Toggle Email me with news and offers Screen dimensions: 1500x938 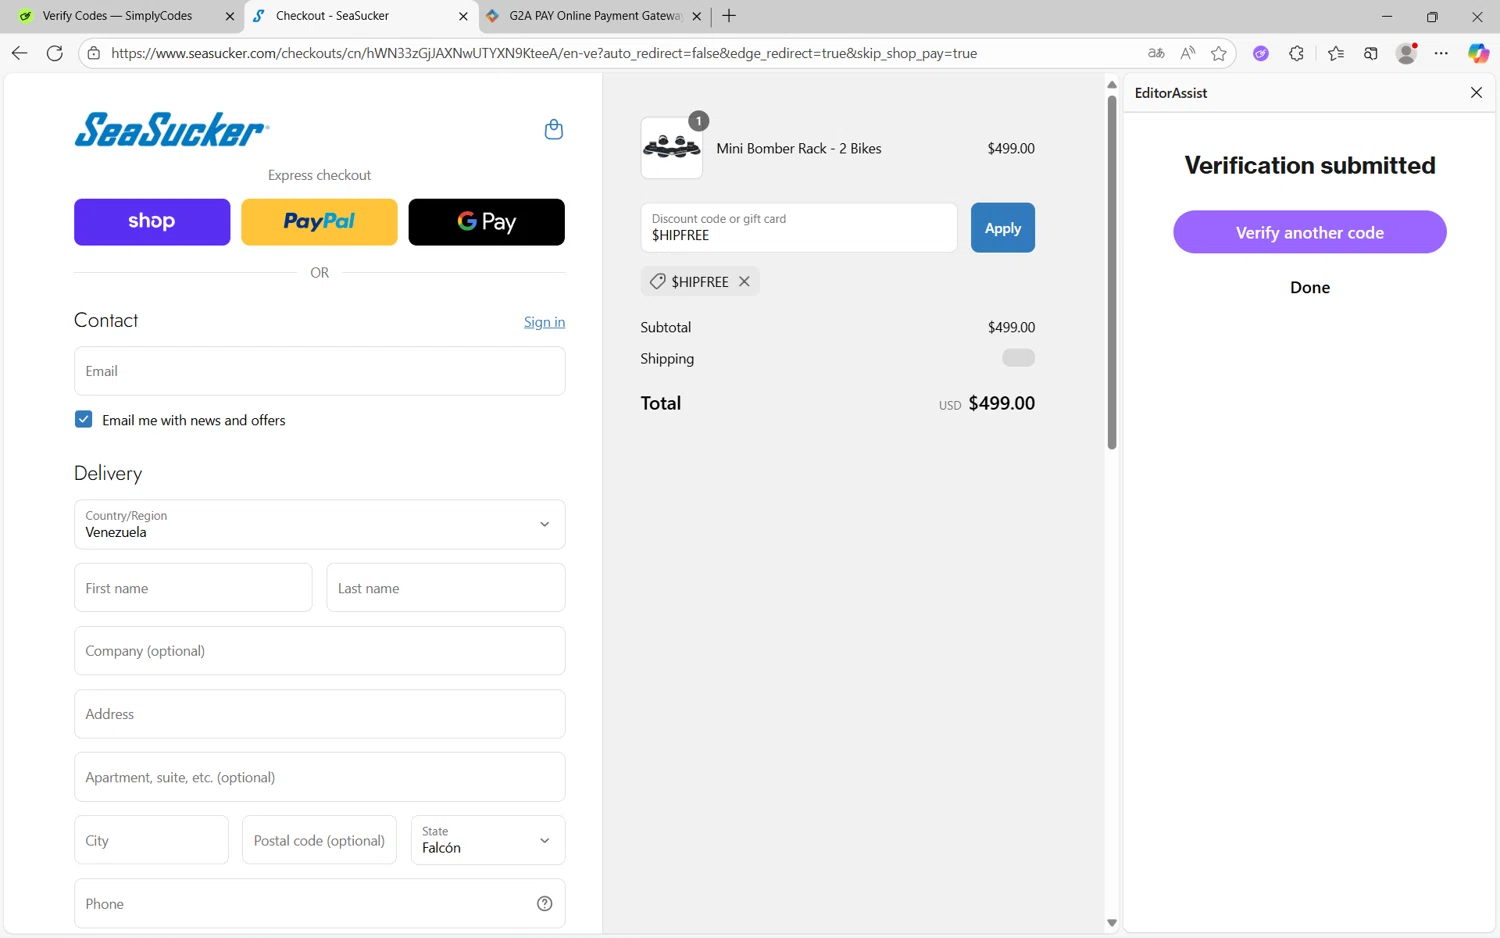tap(84, 420)
